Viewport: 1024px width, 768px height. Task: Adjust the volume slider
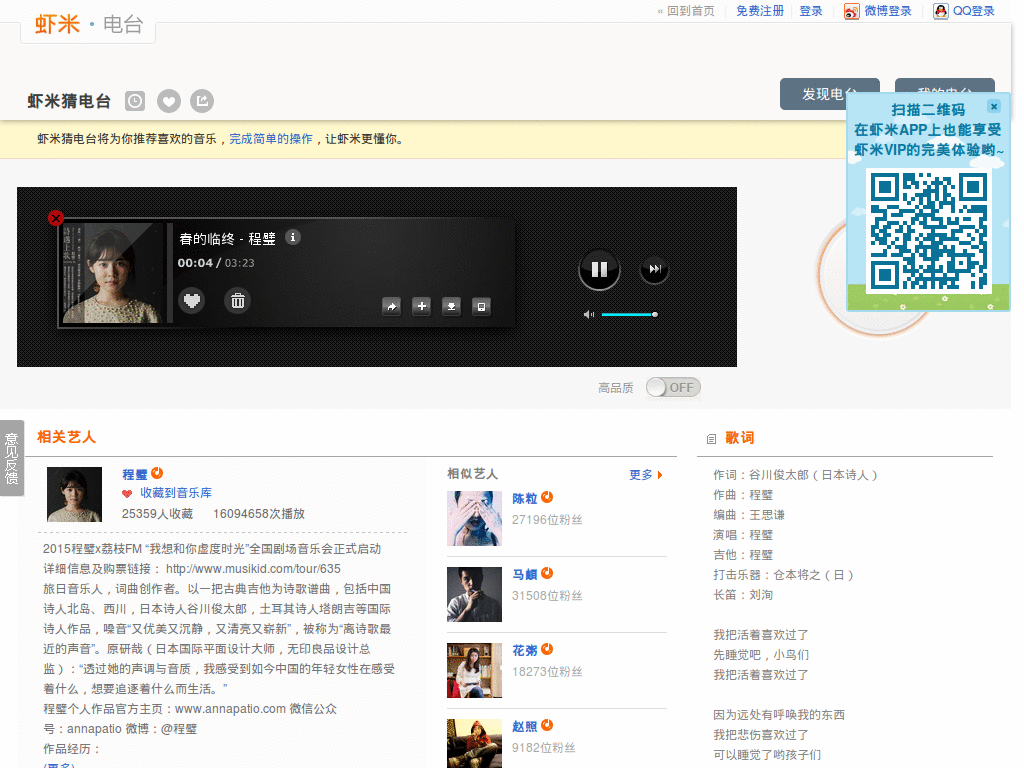630,315
